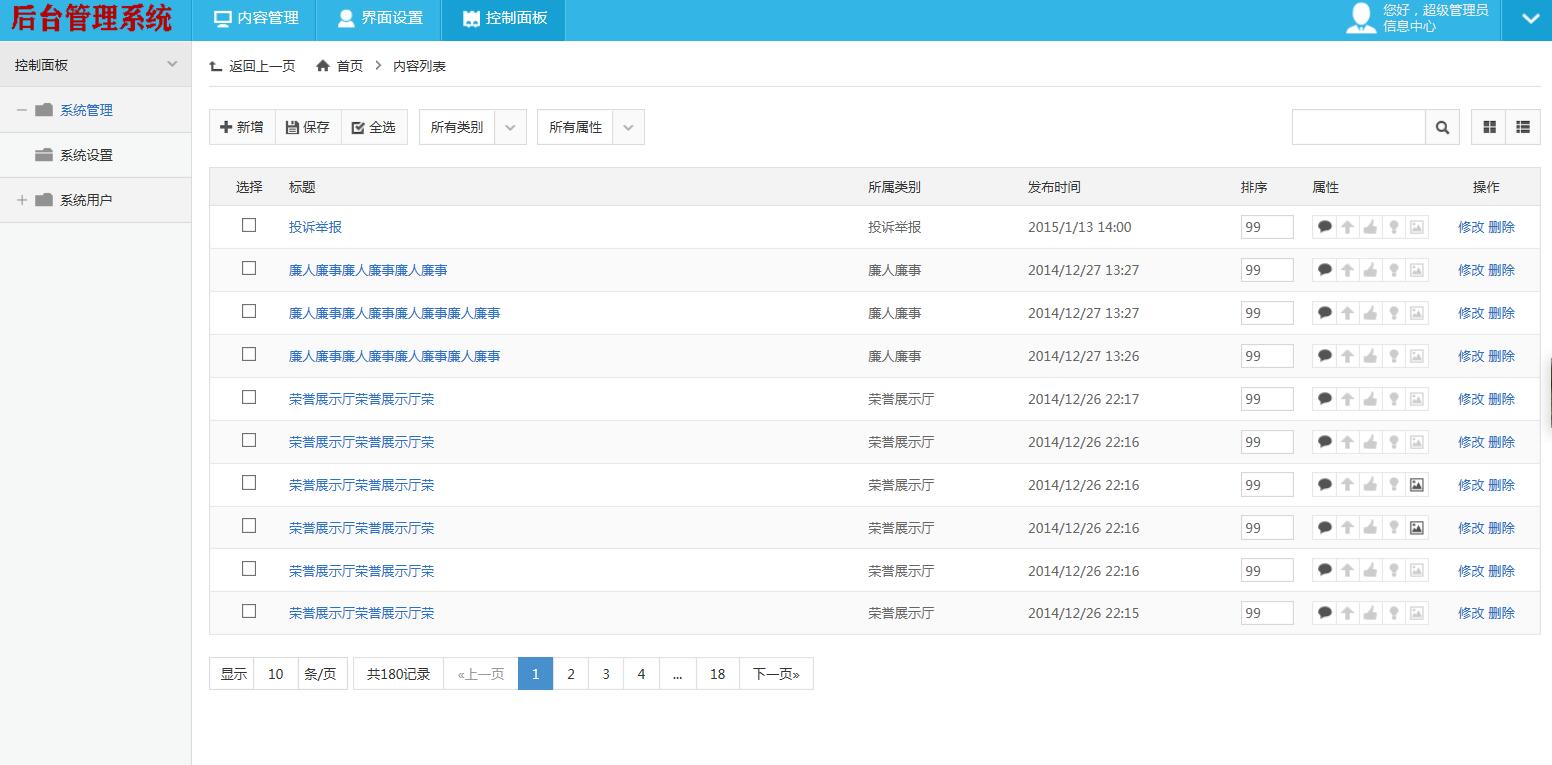Switch to the 界面设置 tab
The height and width of the screenshot is (765, 1552).
pyautogui.click(x=380, y=19)
